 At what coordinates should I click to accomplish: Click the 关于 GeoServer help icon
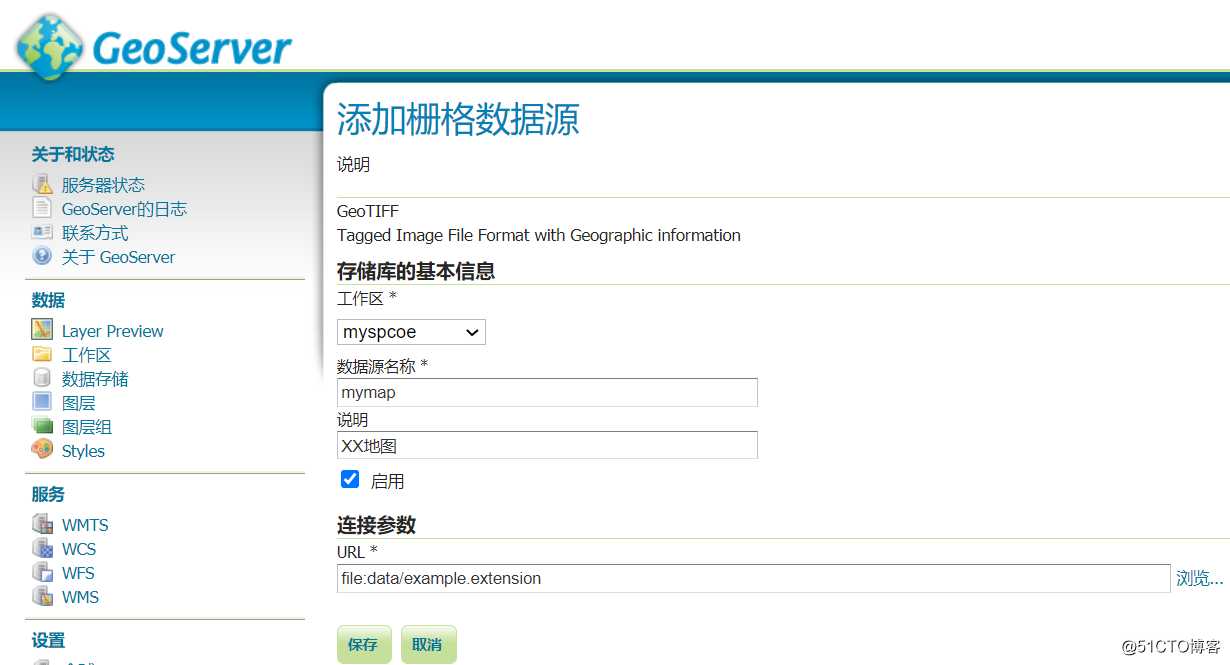(42, 256)
